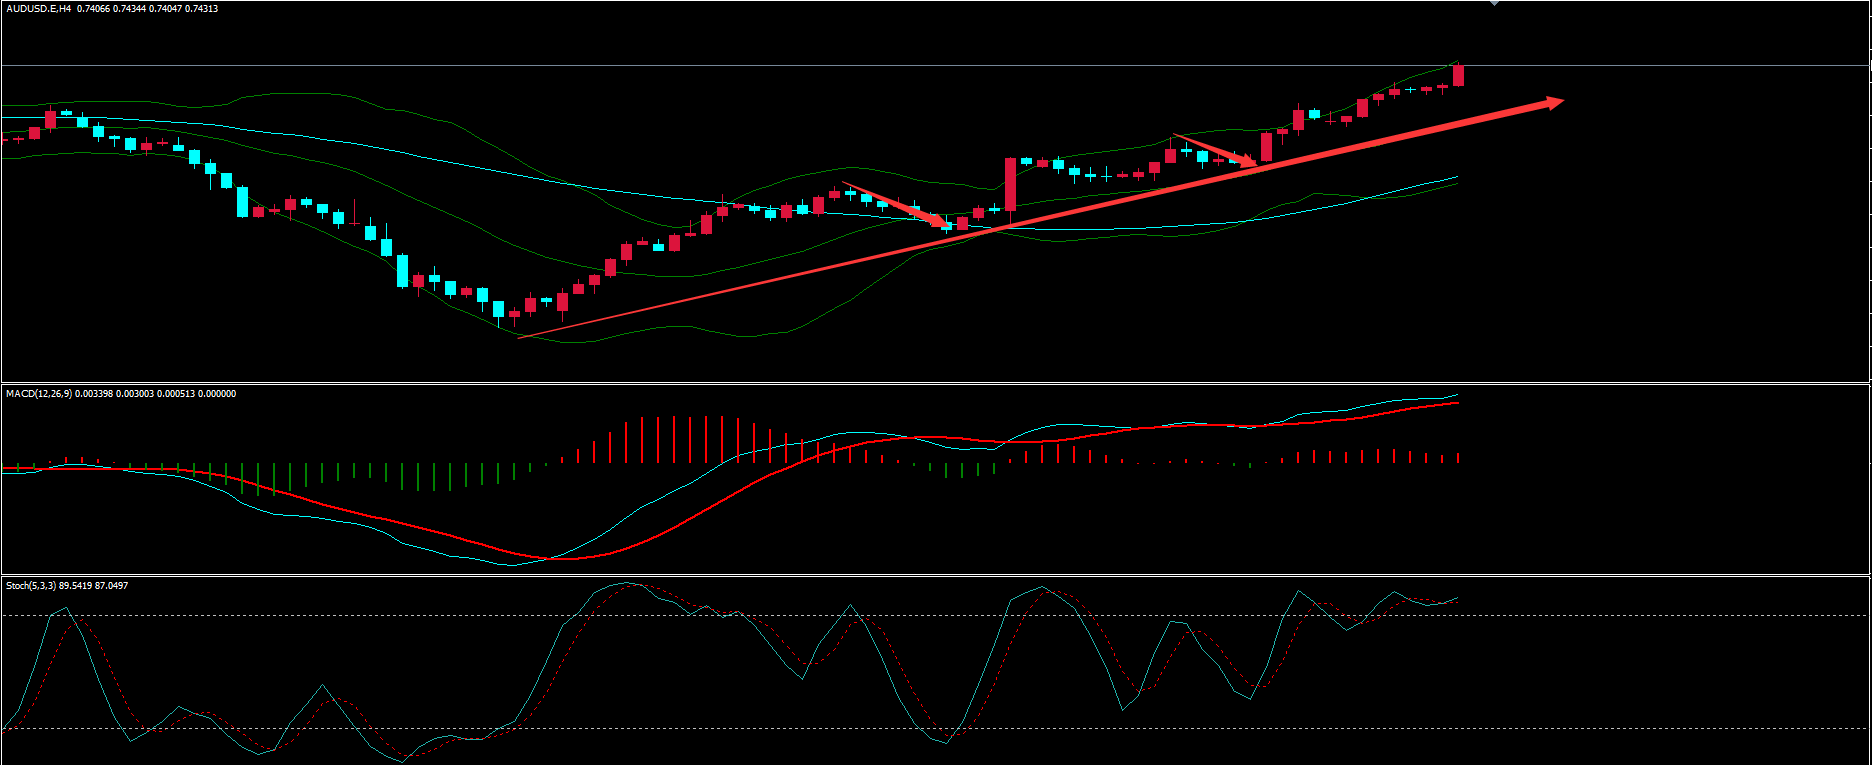Click the second short downward red arrowhead
This screenshot has height=765, width=1872.
(x=1248, y=162)
